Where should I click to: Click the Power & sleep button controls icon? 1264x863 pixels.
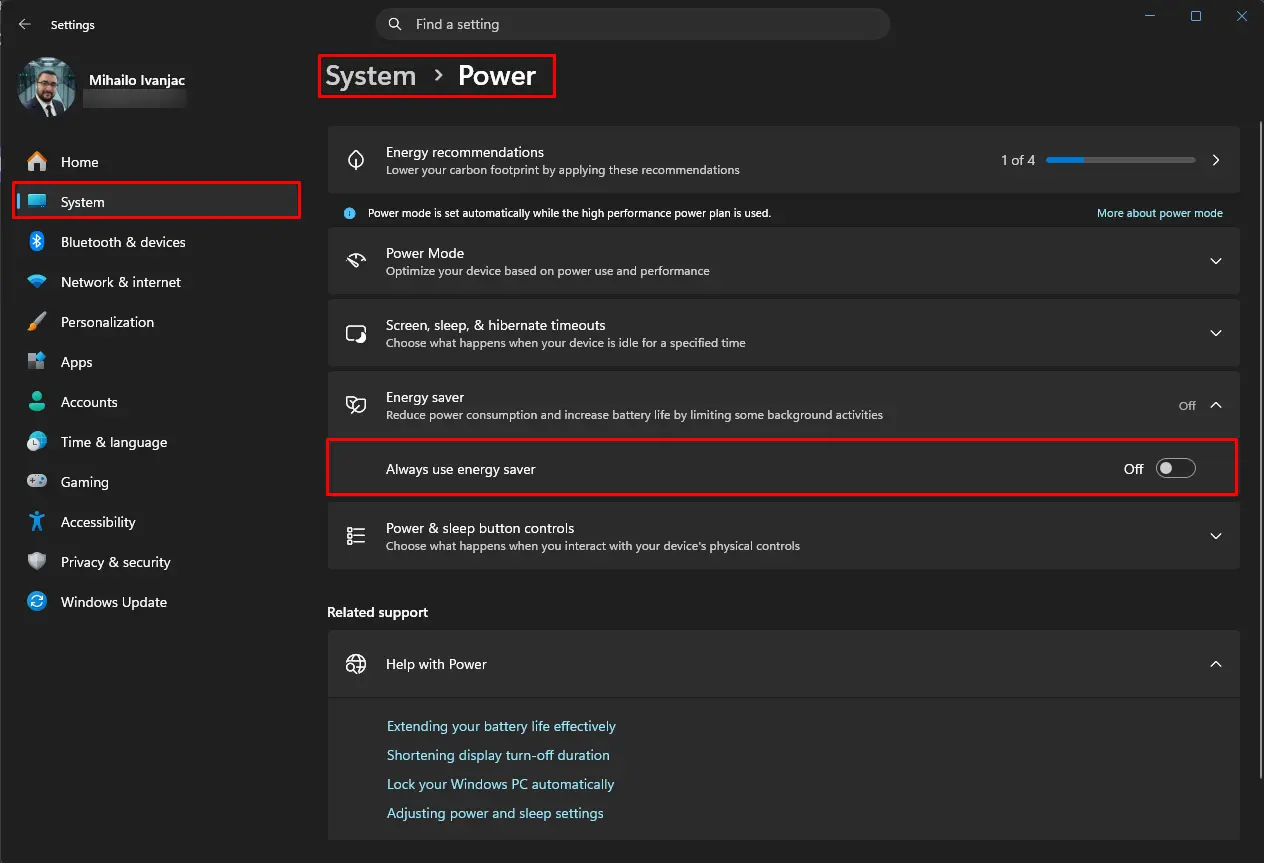pyautogui.click(x=356, y=536)
